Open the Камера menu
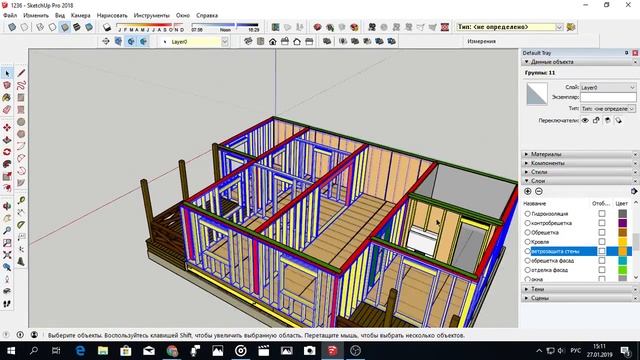 tap(80, 15)
